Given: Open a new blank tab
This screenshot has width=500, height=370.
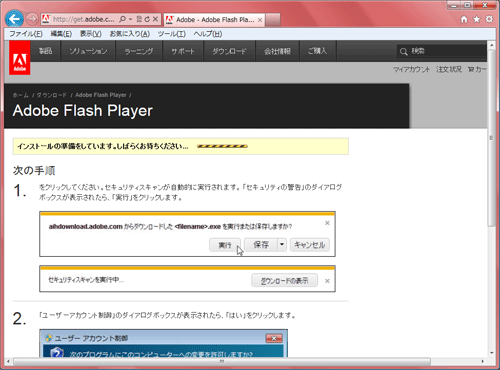Looking at the screenshot, I should pos(273,20).
